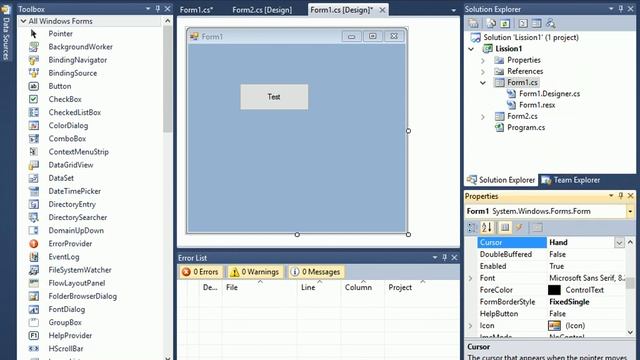Viewport: 640px width, 360px height.
Task: Sort Error List by Project column
Action: 422,287
